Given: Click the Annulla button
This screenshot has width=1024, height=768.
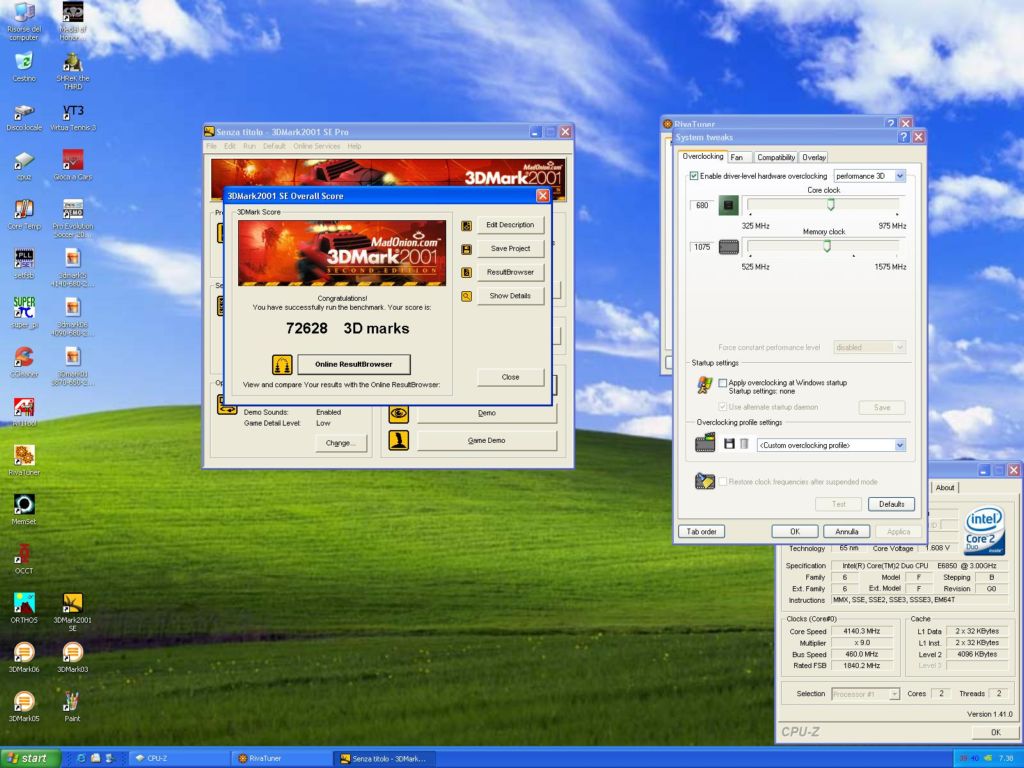Looking at the screenshot, I should 846,532.
